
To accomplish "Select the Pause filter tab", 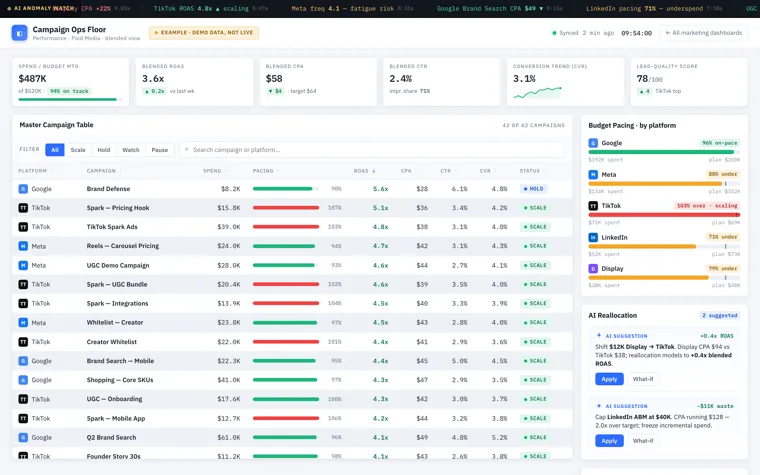I will coord(159,150).
